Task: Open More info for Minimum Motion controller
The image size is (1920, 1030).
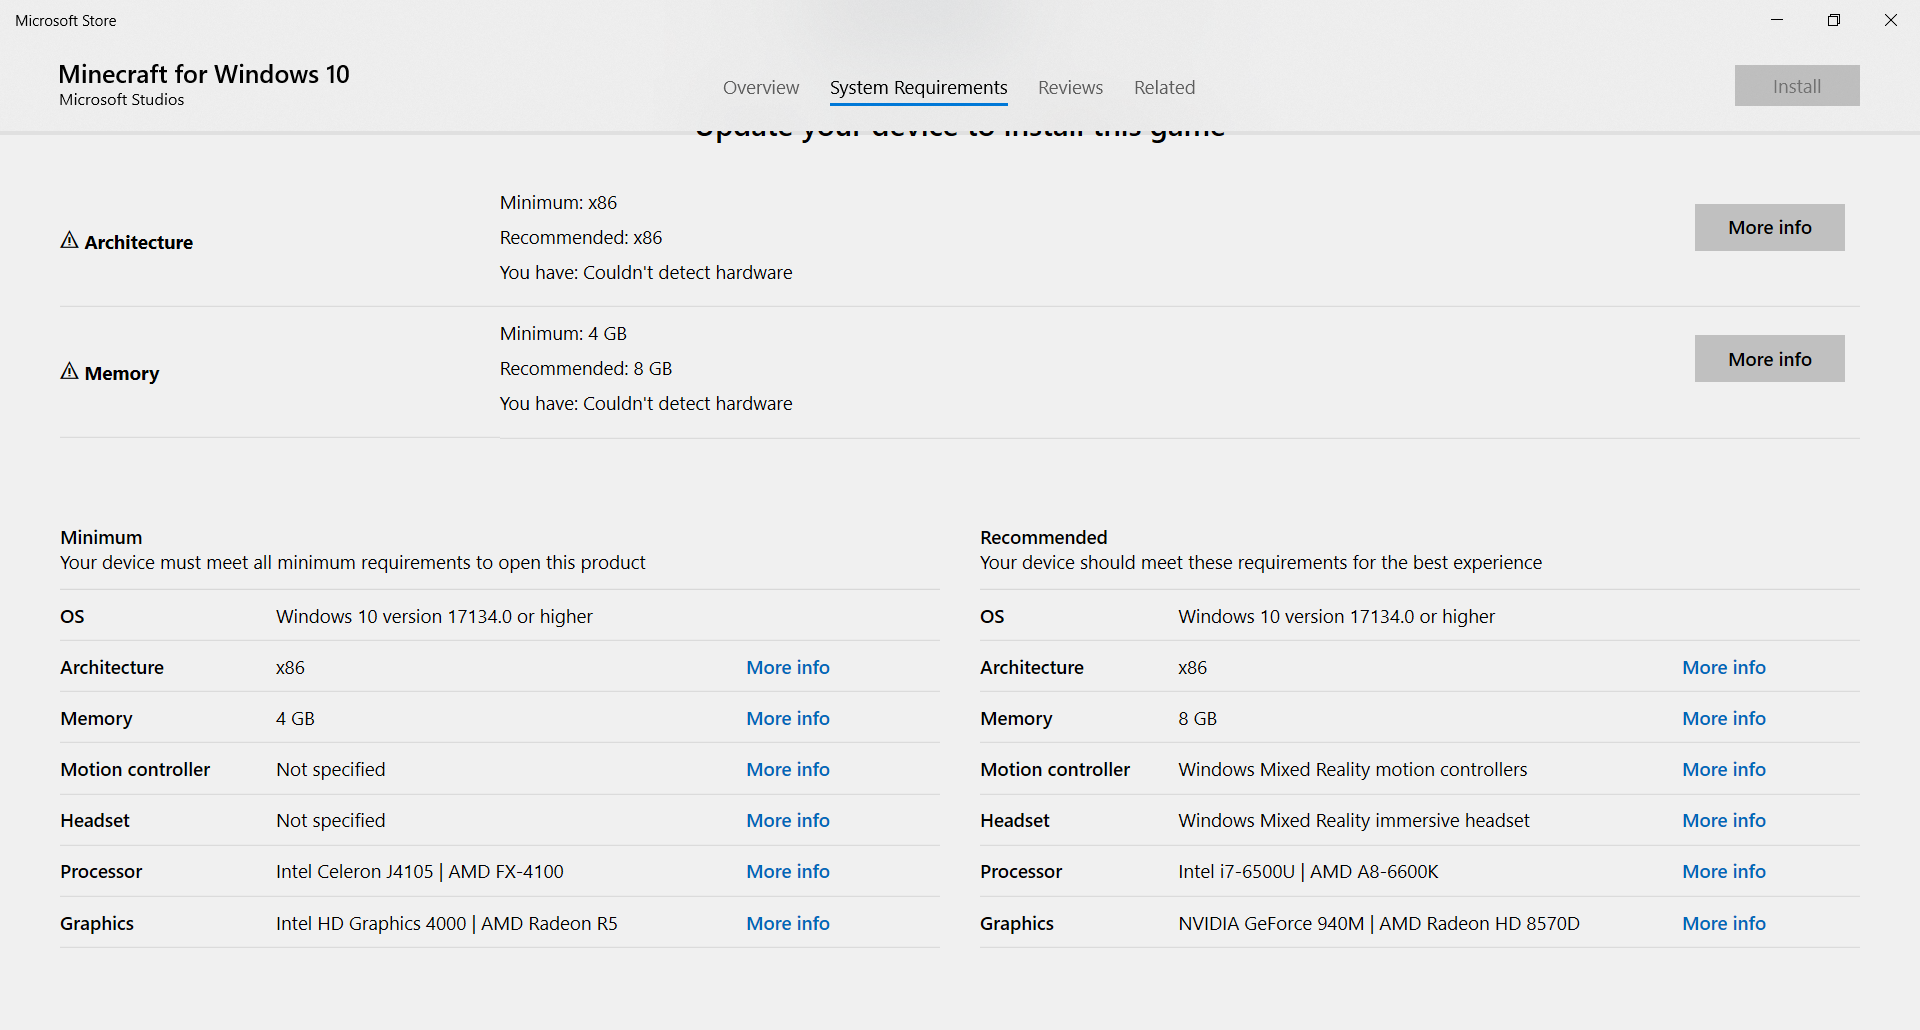Action: click(x=788, y=769)
